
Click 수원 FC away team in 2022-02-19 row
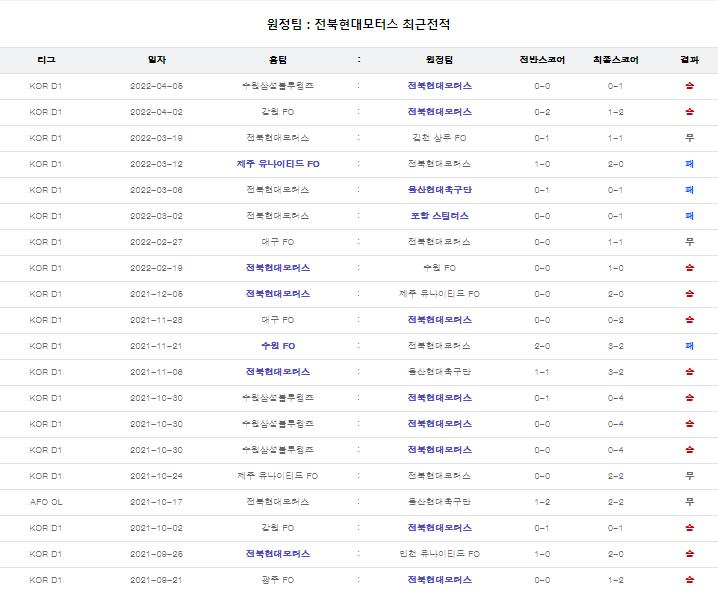pos(439,268)
